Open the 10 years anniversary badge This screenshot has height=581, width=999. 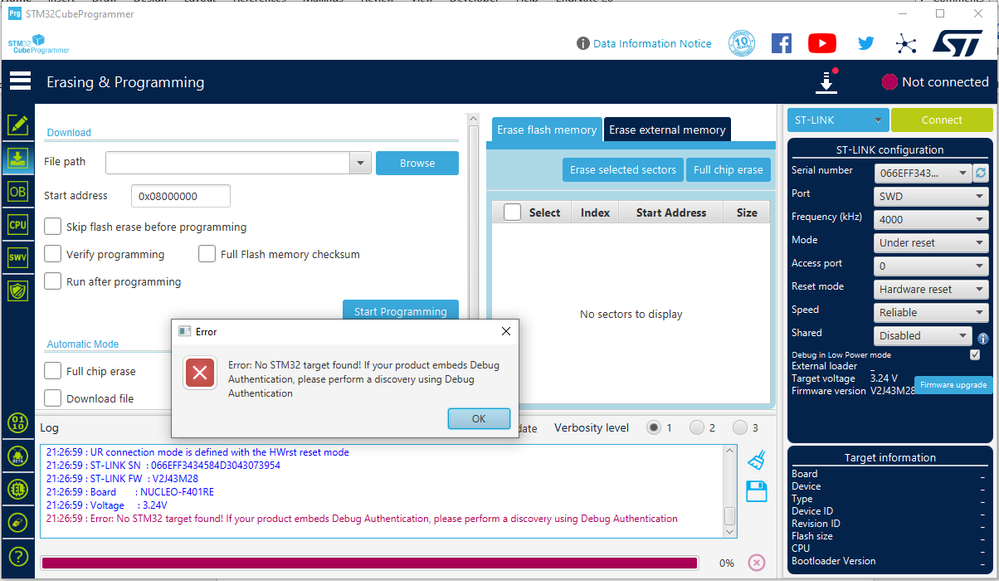pos(742,43)
